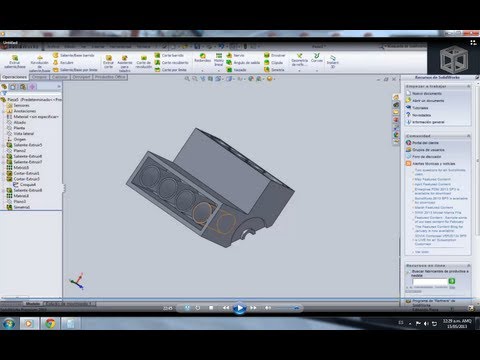The width and height of the screenshot is (480, 360).
Task: Choose the Corte barrido tool
Action: pyautogui.click(x=169, y=55)
